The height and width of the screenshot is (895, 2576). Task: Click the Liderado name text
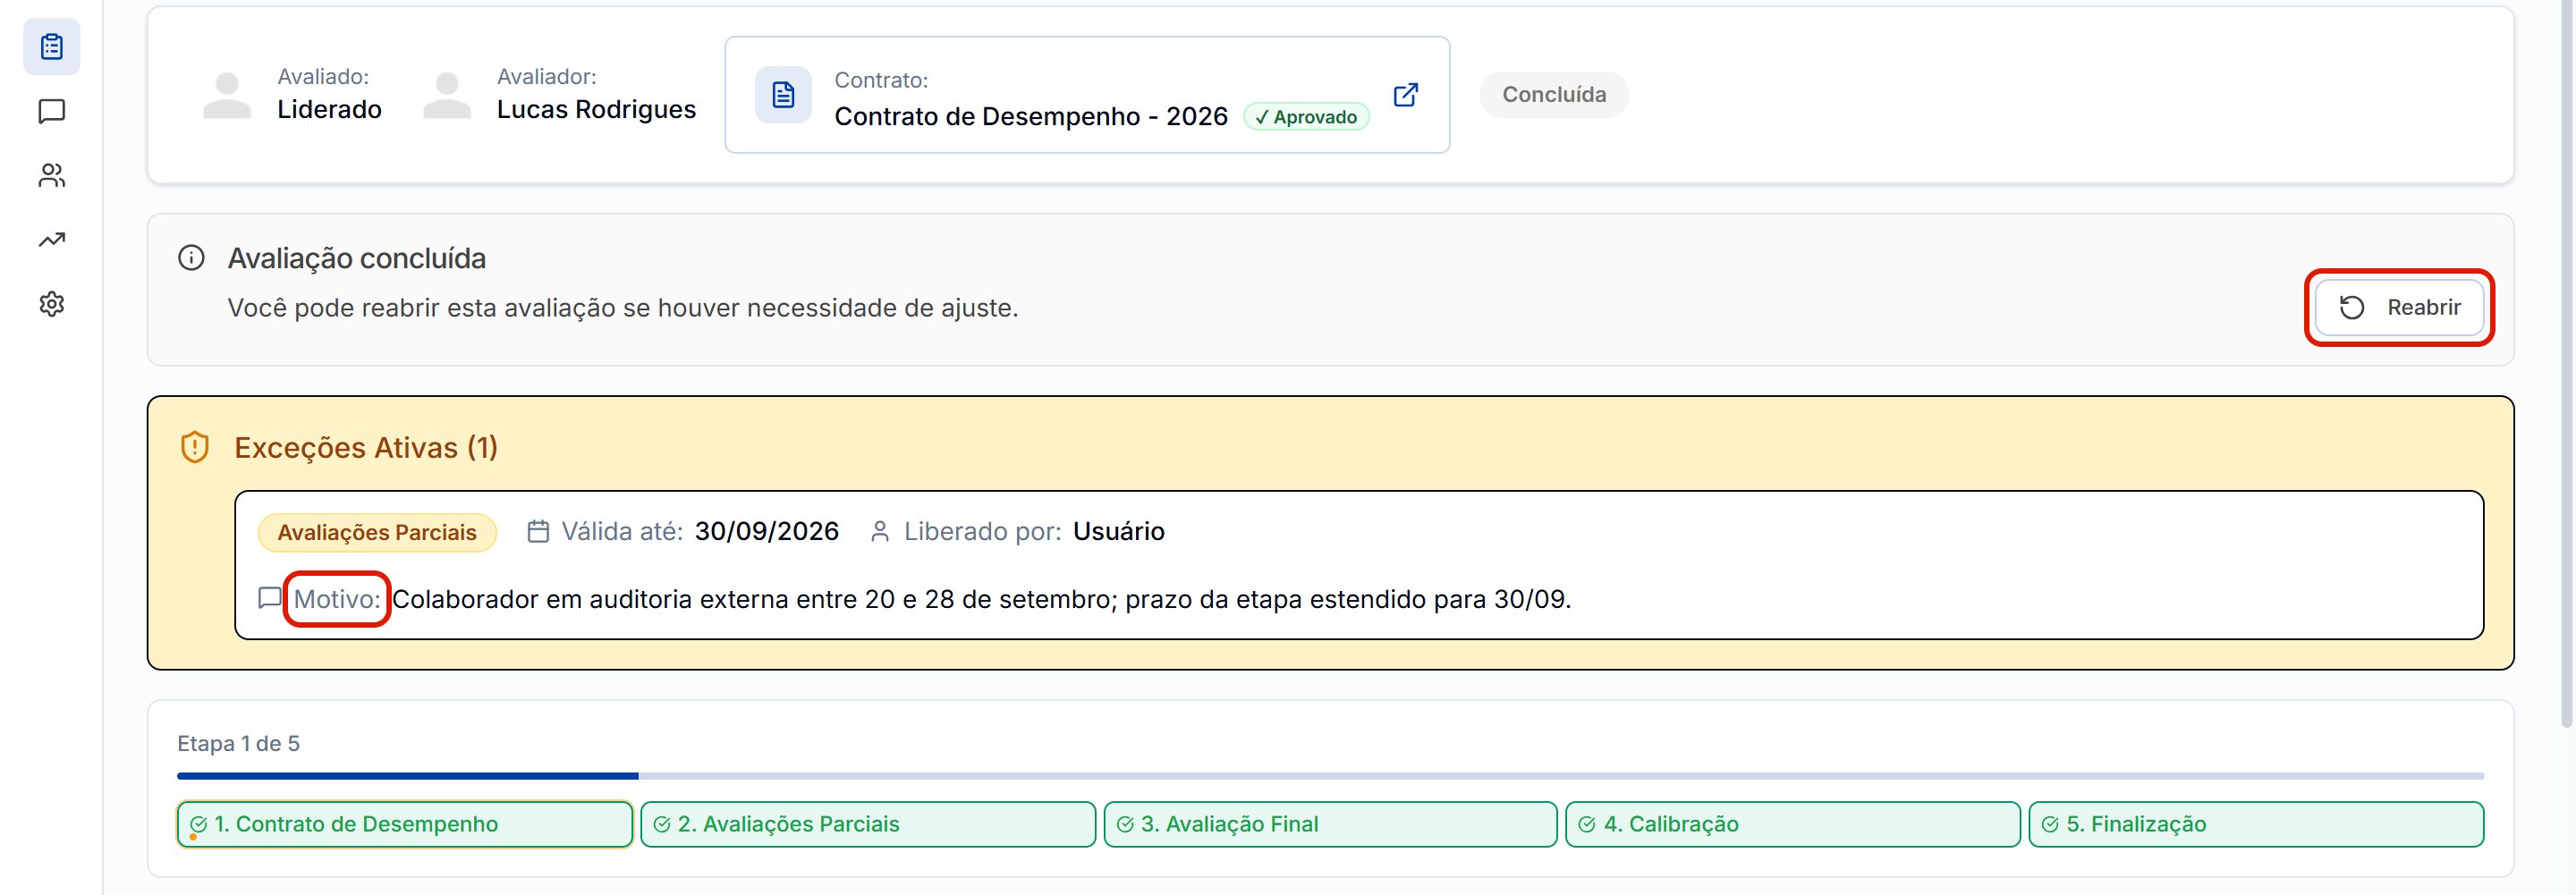[329, 109]
